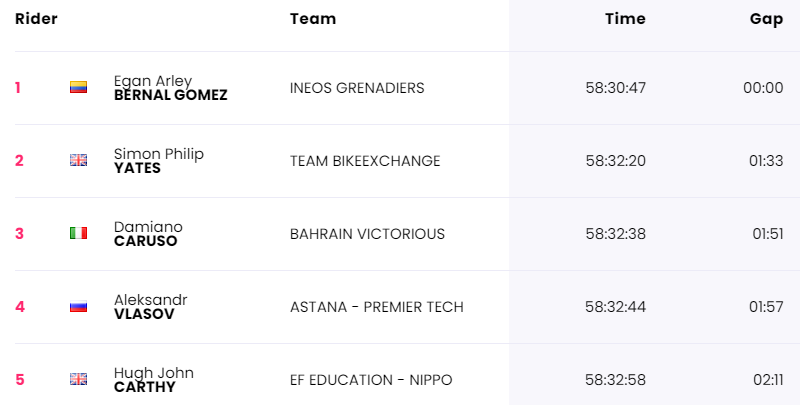Click the Italian flag beside Damiano Caruso
This screenshot has height=405, width=804.
pos(78,234)
